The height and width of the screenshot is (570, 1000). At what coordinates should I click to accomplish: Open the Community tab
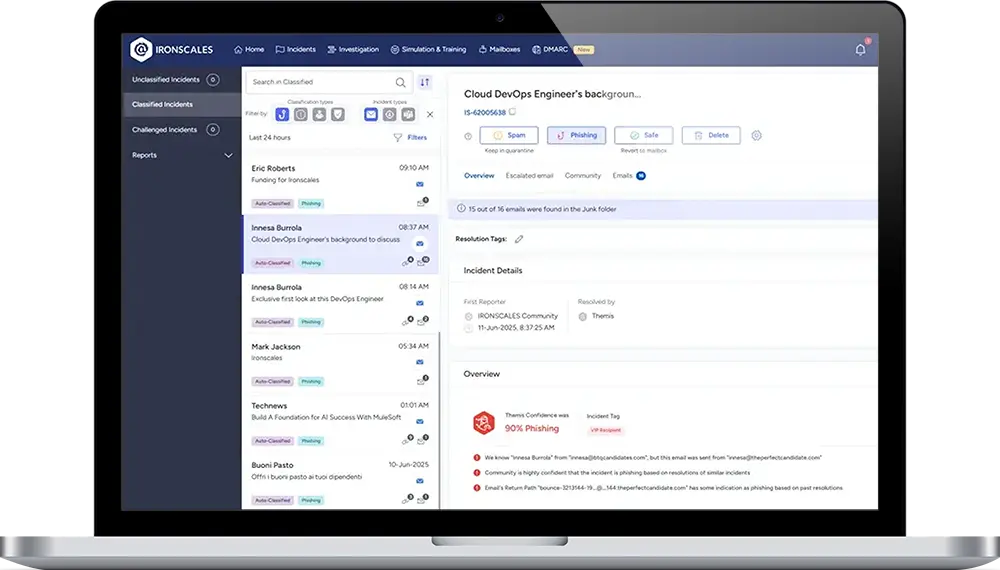point(583,176)
